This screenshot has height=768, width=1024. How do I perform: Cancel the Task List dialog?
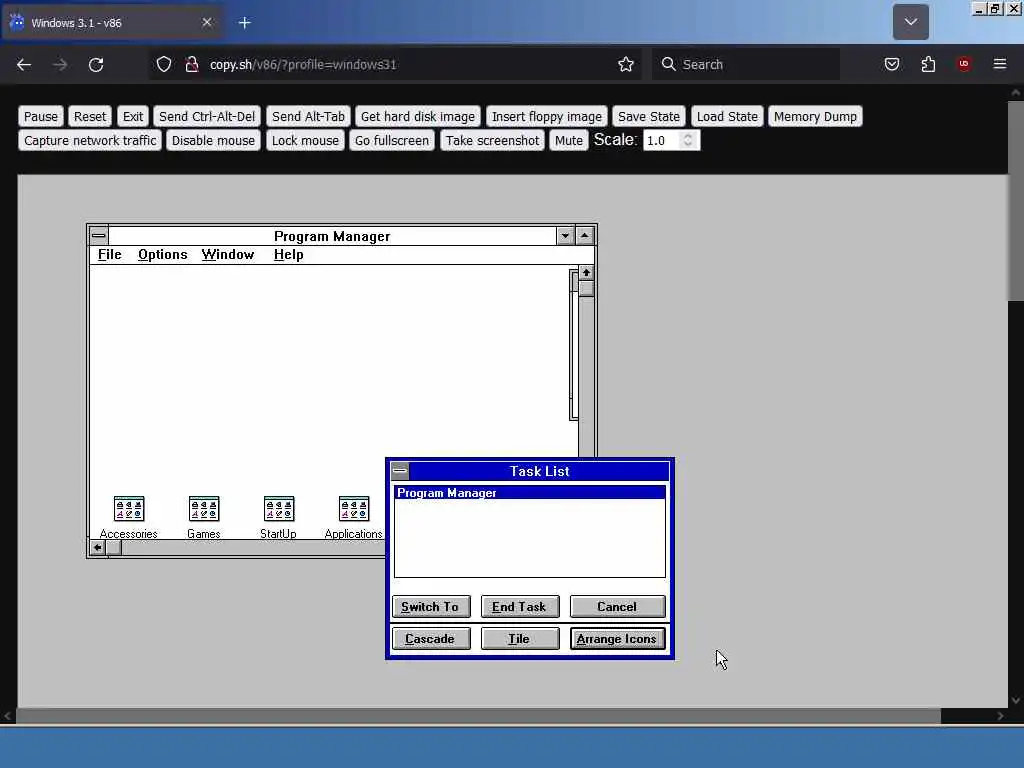pos(617,607)
